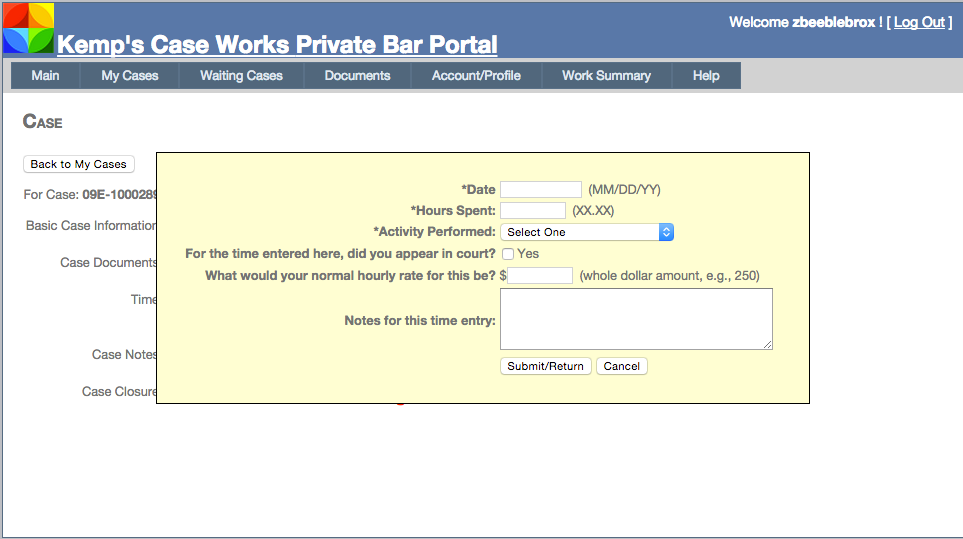Click into the Hours Spent field
Viewport: 963px width, 539px height.
(532, 210)
